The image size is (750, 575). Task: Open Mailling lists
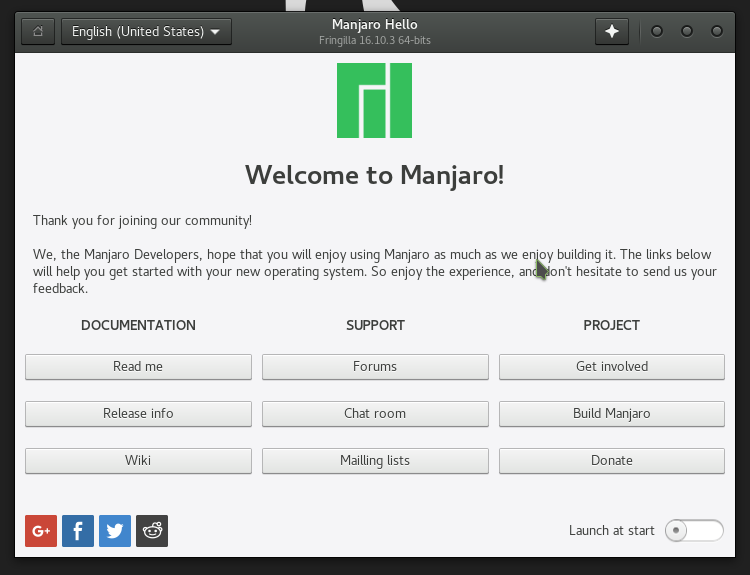click(x=375, y=461)
